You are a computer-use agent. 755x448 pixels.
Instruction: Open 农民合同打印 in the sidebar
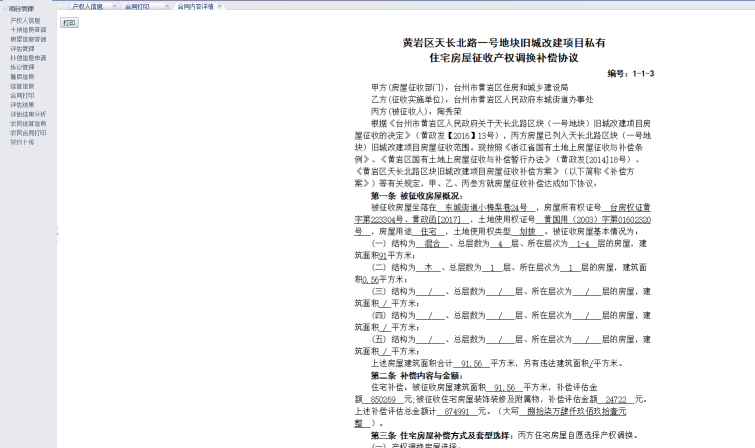[28, 133]
